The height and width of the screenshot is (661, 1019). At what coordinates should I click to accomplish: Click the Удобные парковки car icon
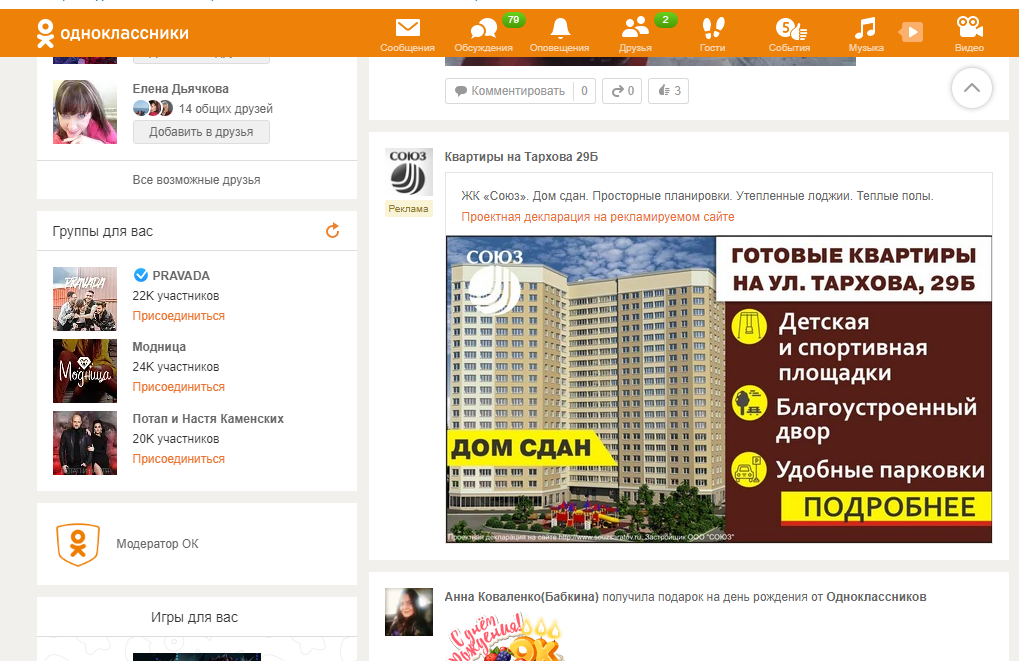coord(749,469)
